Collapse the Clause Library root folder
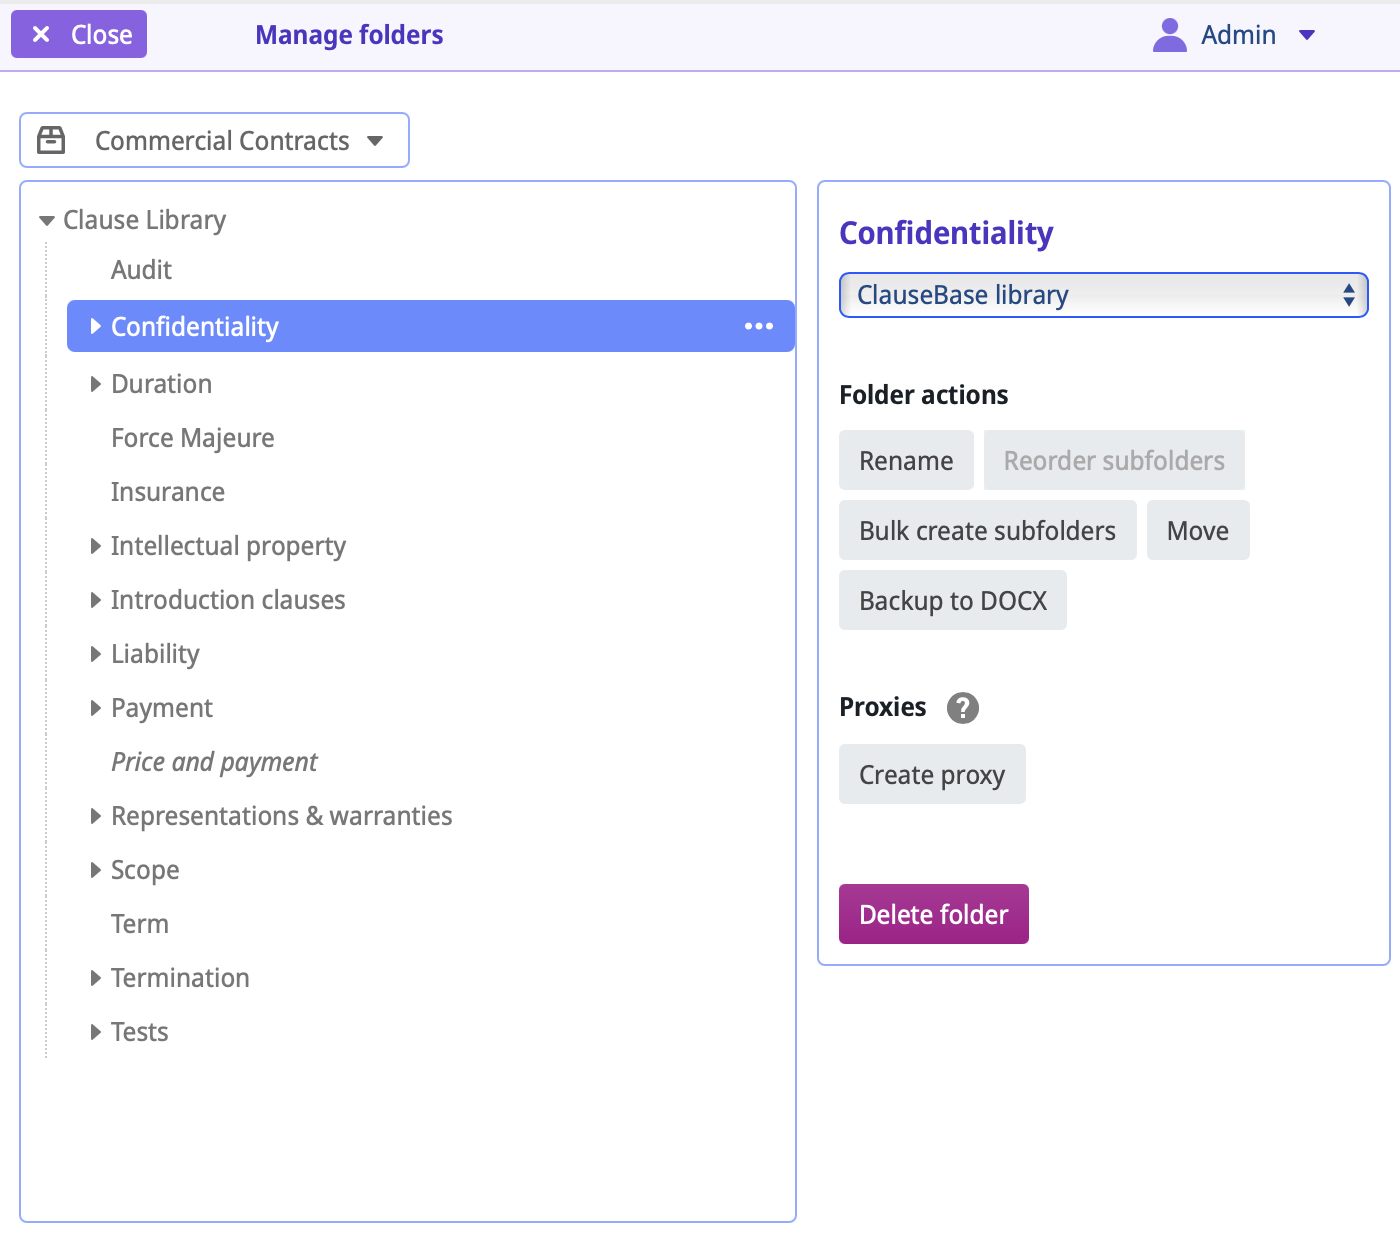 click(46, 221)
